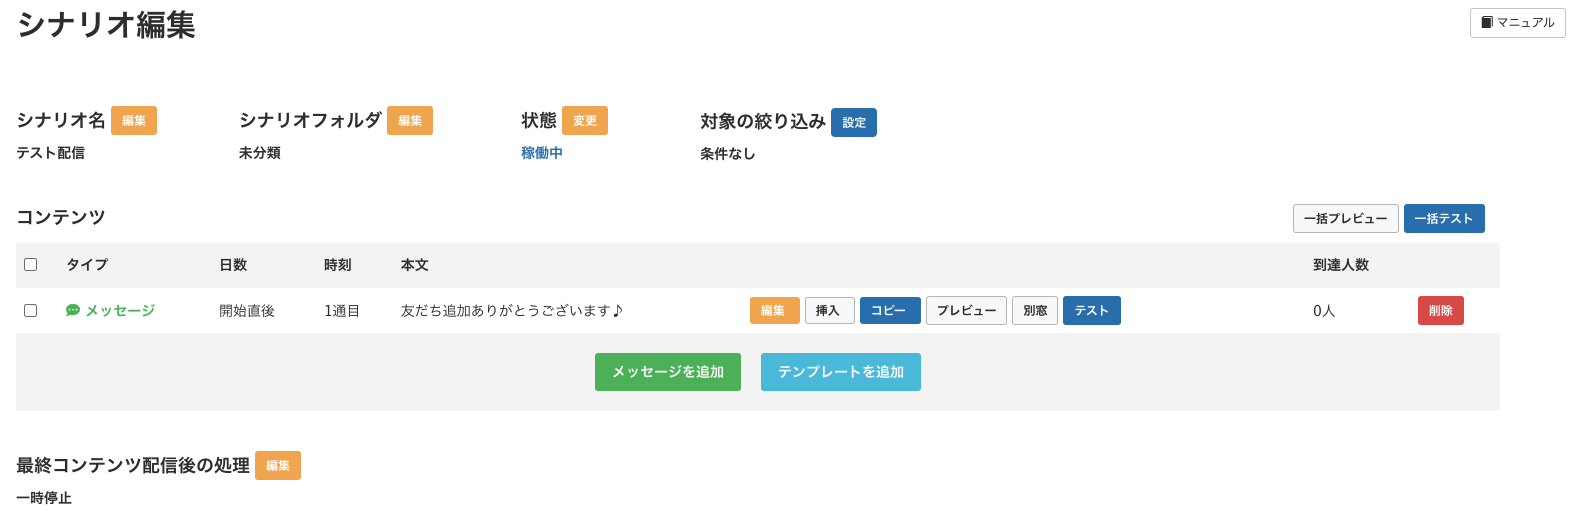Screen dimensions: 1577x522
Task: Click 編集 button next to シナリオ名
Action: [x=134, y=121]
